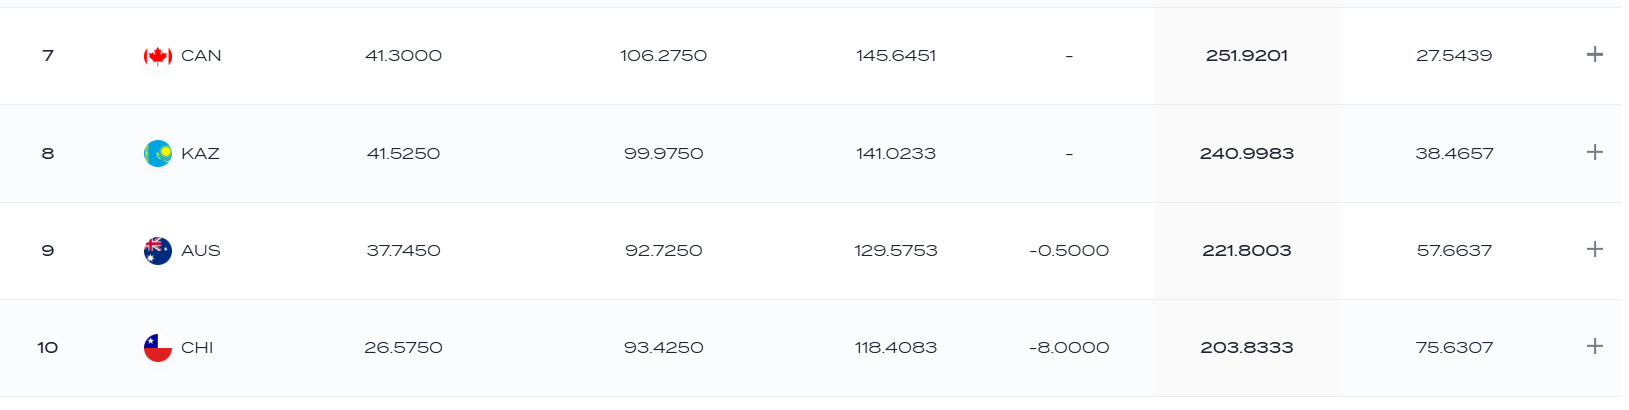Image resolution: width=1629 pixels, height=410 pixels.
Task: Click the Chile flag icon
Action: 158,348
